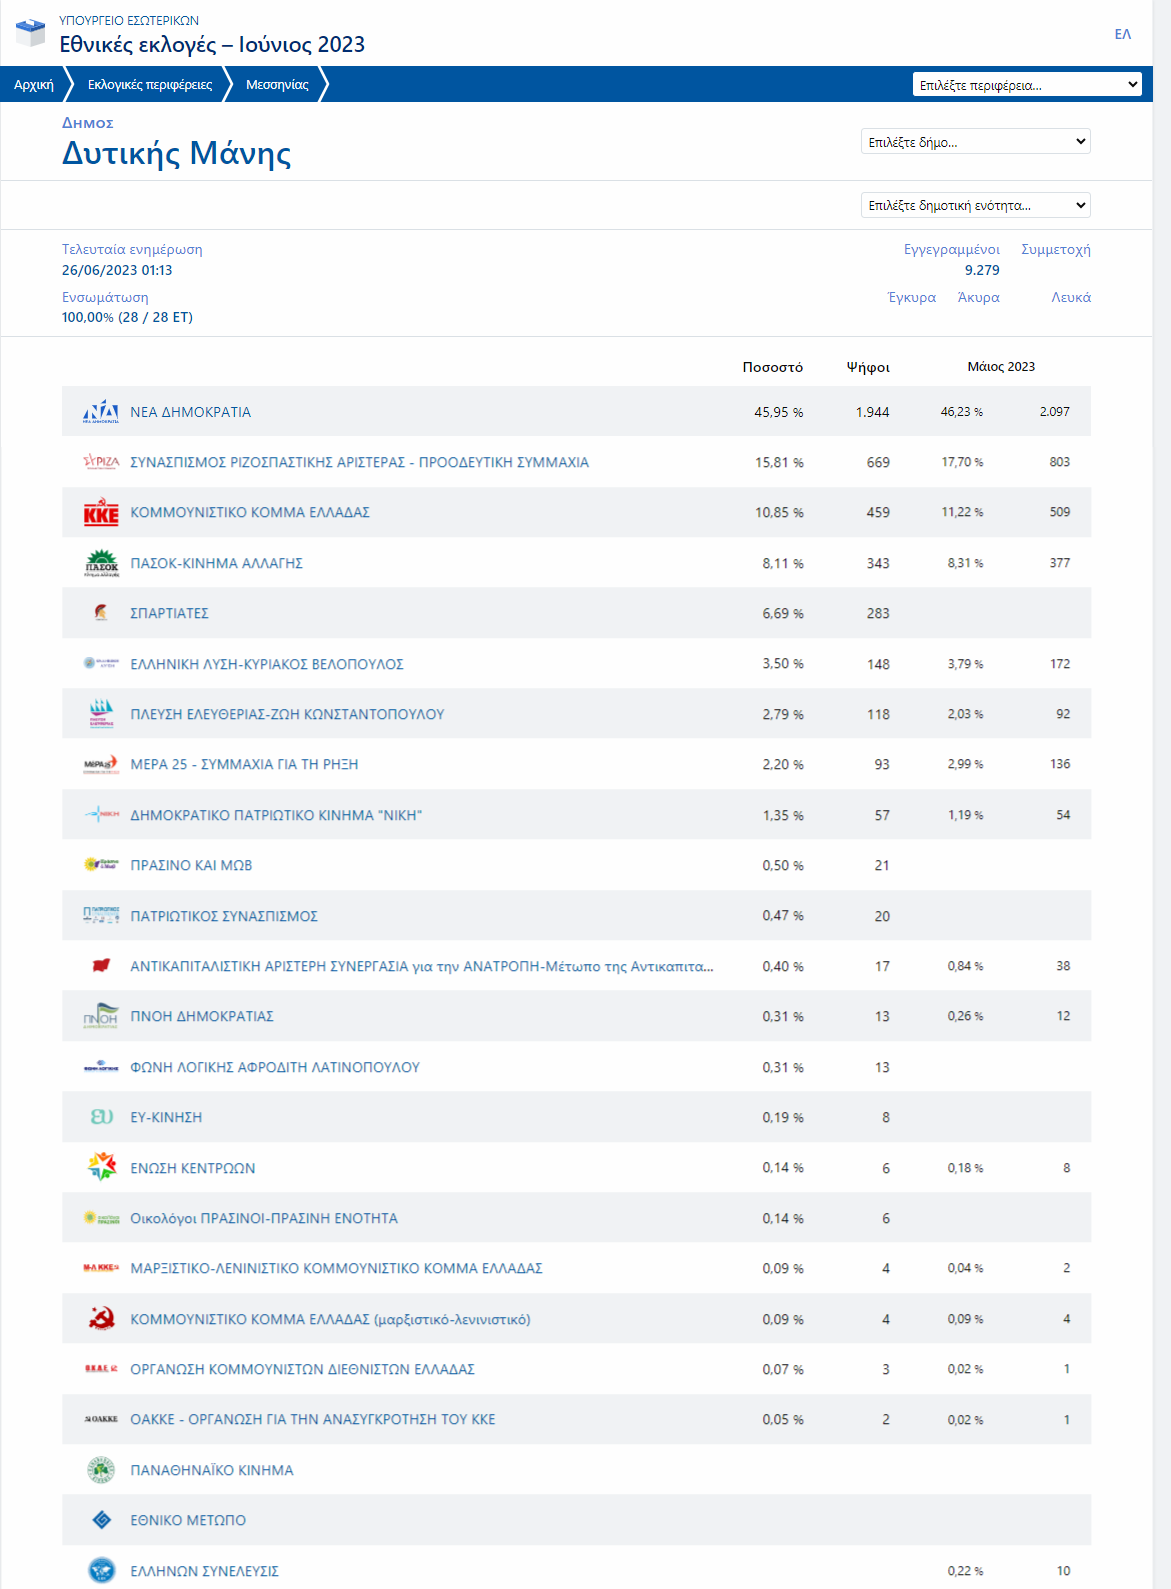This screenshot has height=1589, width=1171.
Task: Open ΠΑΣΟΚ-ΚΙΝΗΜΑ ΑΛΛΑΓΗΣ party link
Action: [216, 563]
